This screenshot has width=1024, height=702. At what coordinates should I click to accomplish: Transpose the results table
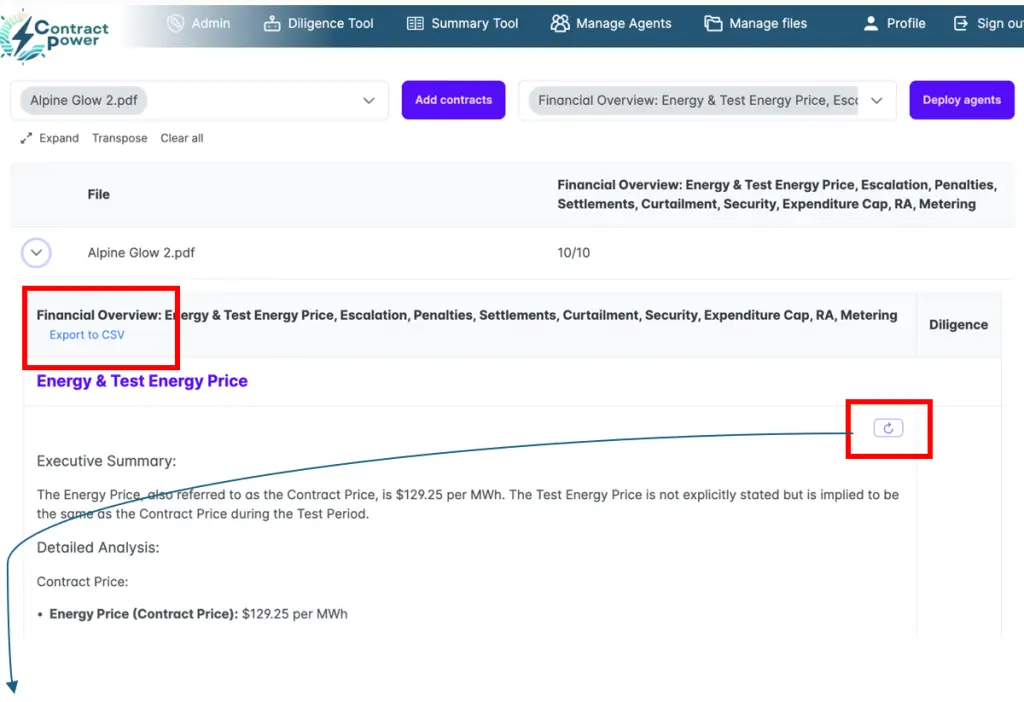[119, 138]
